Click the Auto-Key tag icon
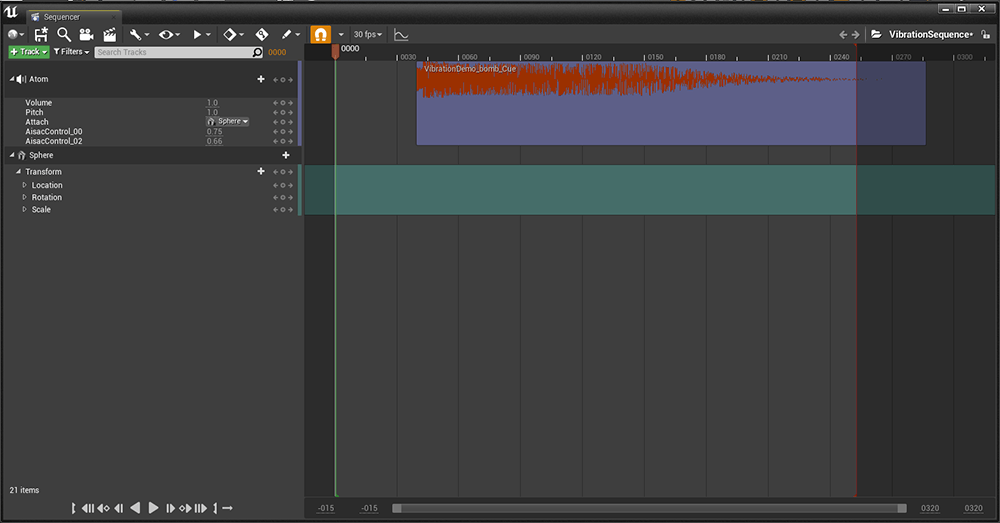 tap(261, 34)
